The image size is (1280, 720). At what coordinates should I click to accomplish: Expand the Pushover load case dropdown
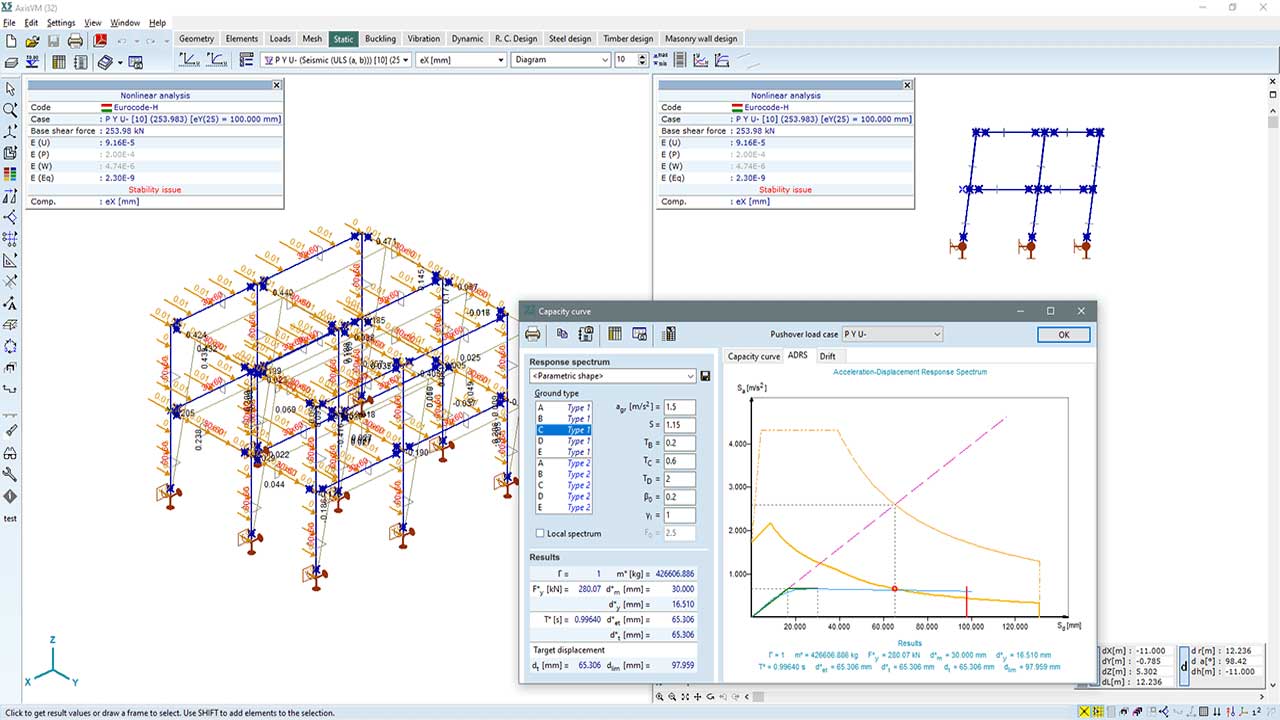[x=892, y=334]
